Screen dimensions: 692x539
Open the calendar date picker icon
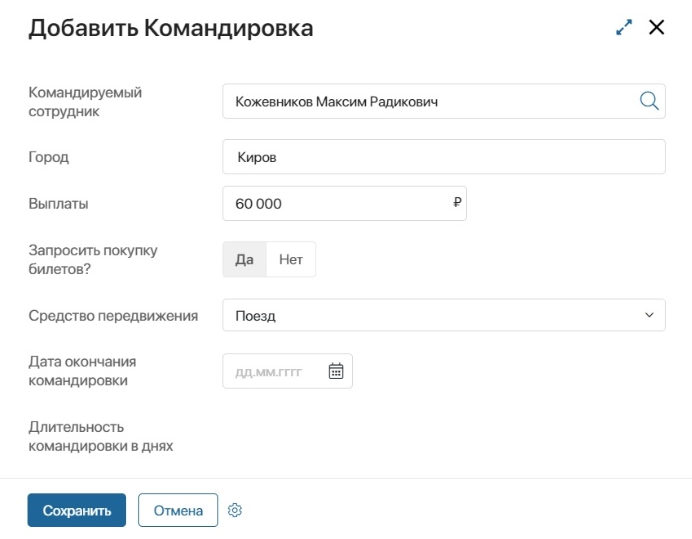pyautogui.click(x=336, y=371)
